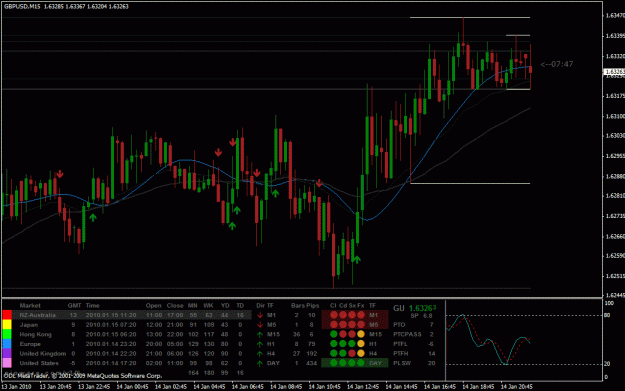Image resolution: width=625 pixels, height=391 pixels.
Task: Click the yellow Fx dot in the H4 row
Action: tap(361, 353)
